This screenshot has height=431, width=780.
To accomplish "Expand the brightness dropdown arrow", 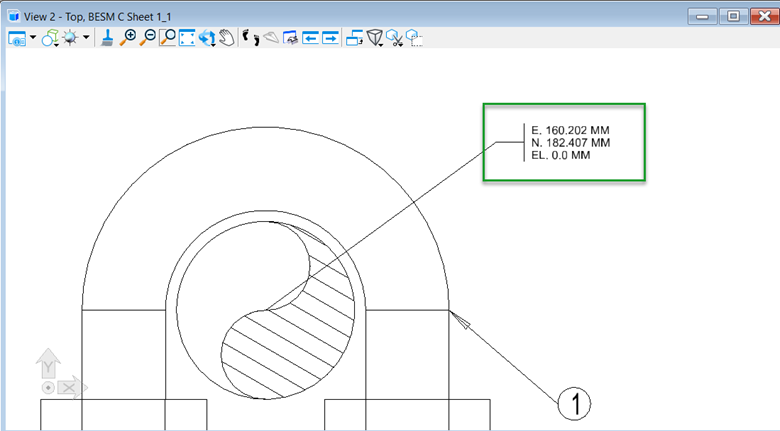I will tap(86, 37).
